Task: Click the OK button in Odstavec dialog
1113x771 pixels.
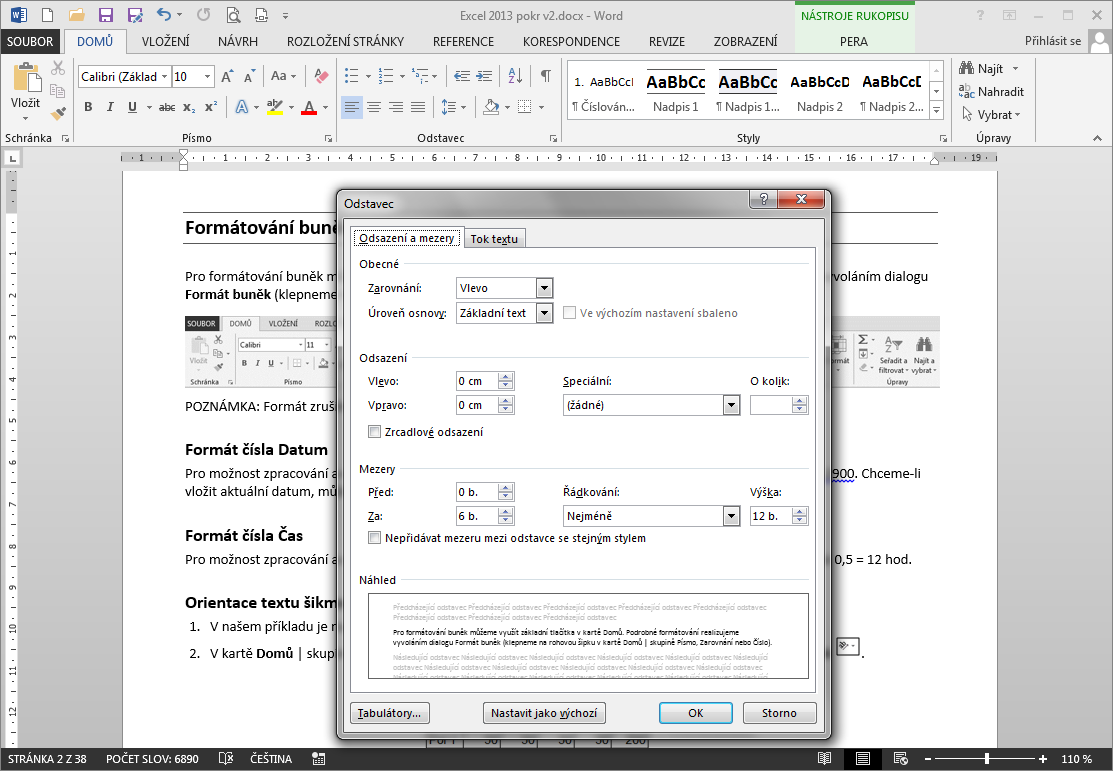Action: (x=696, y=713)
